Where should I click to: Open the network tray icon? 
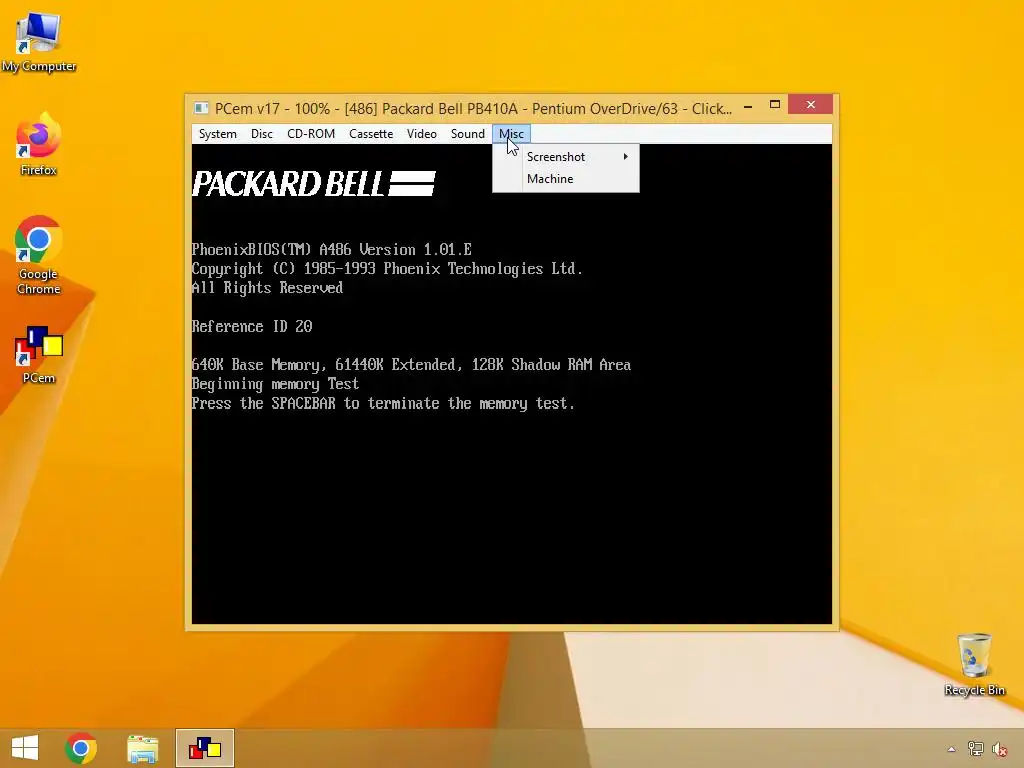[x=975, y=749]
